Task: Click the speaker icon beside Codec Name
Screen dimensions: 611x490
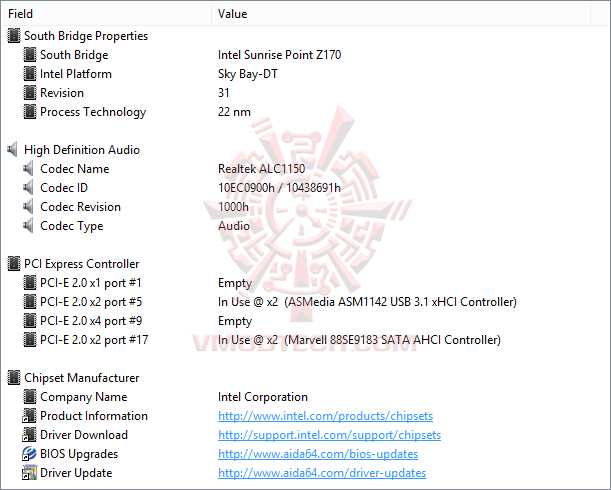Action: point(28,169)
